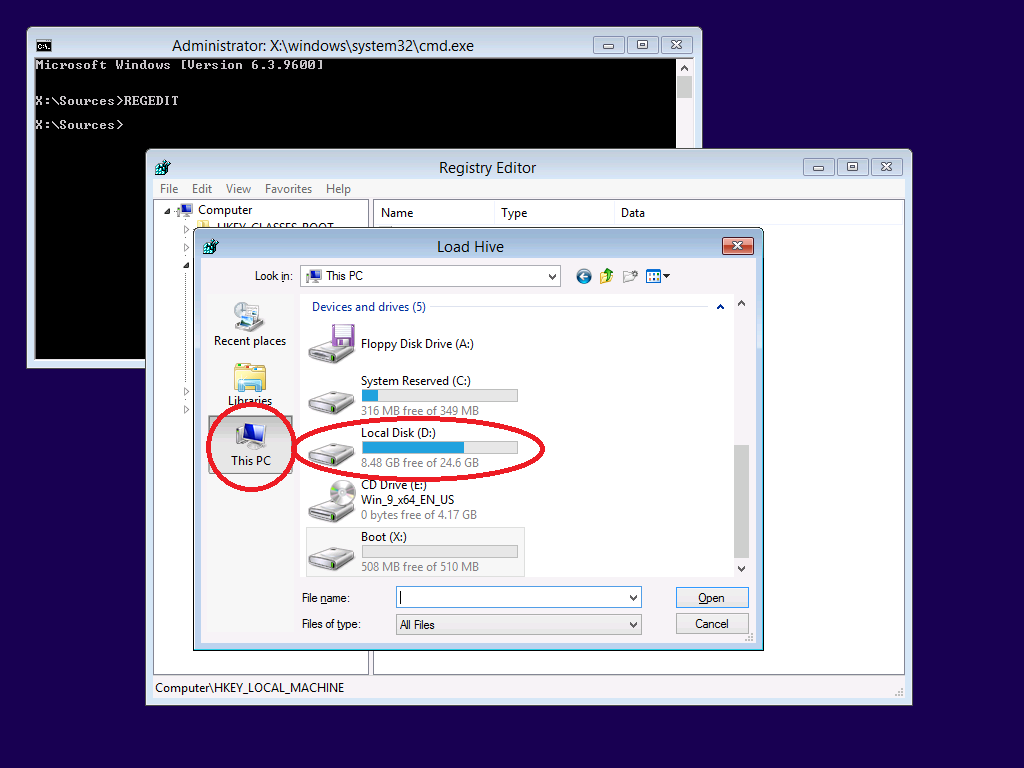Click the Up One Level folder icon
Viewport: 1024px width, 768px height.
pyautogui.click(x=607, y=276)
